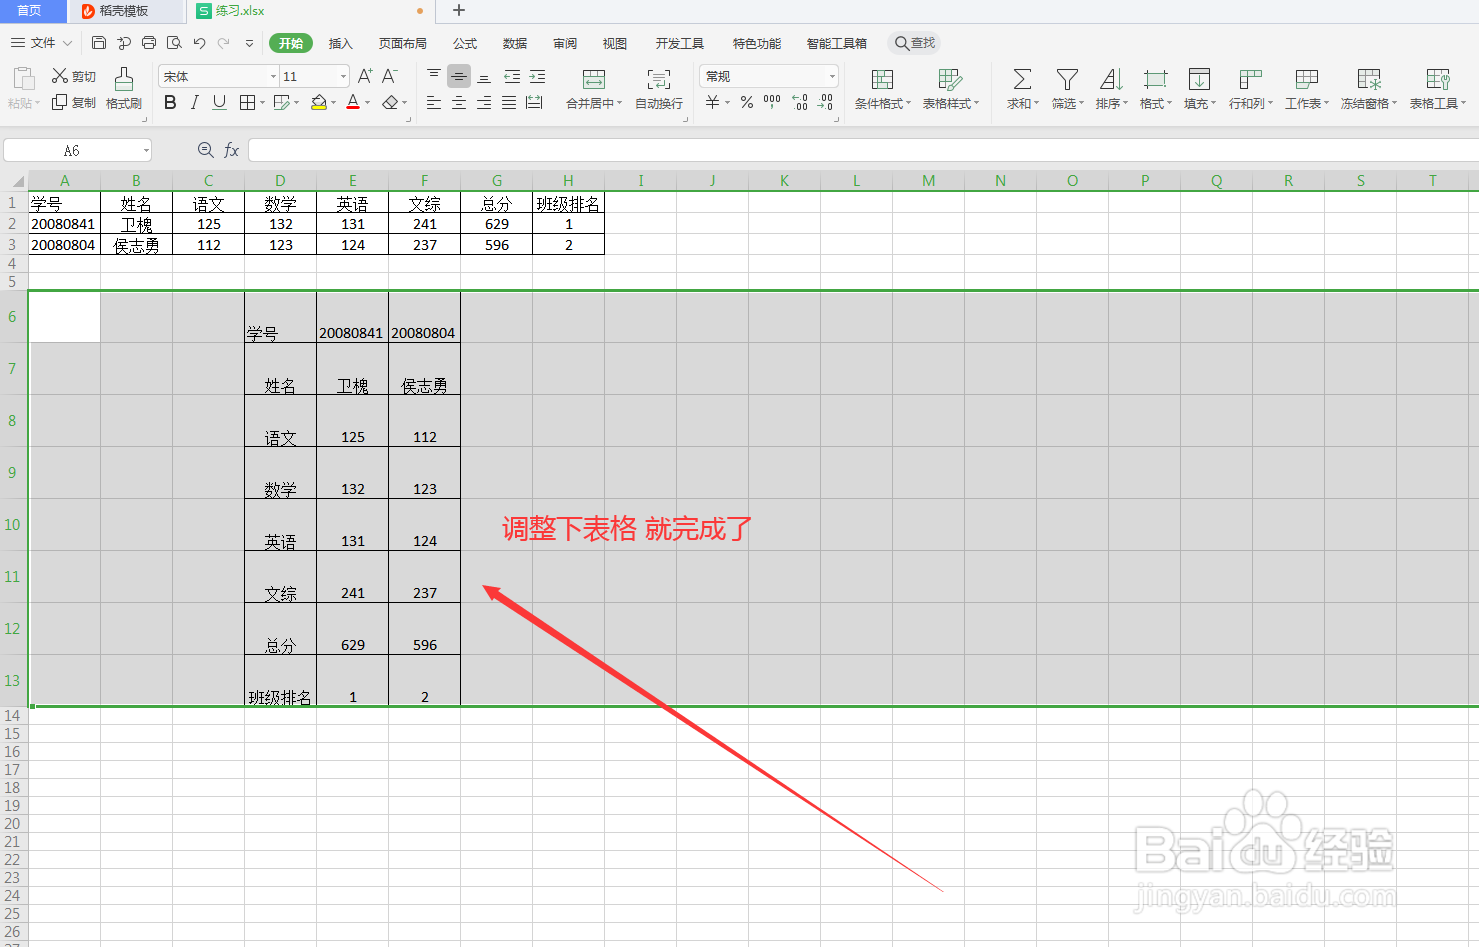
Task: Expand the quick access toolbar customize arrow
Action: click(249, 43)
